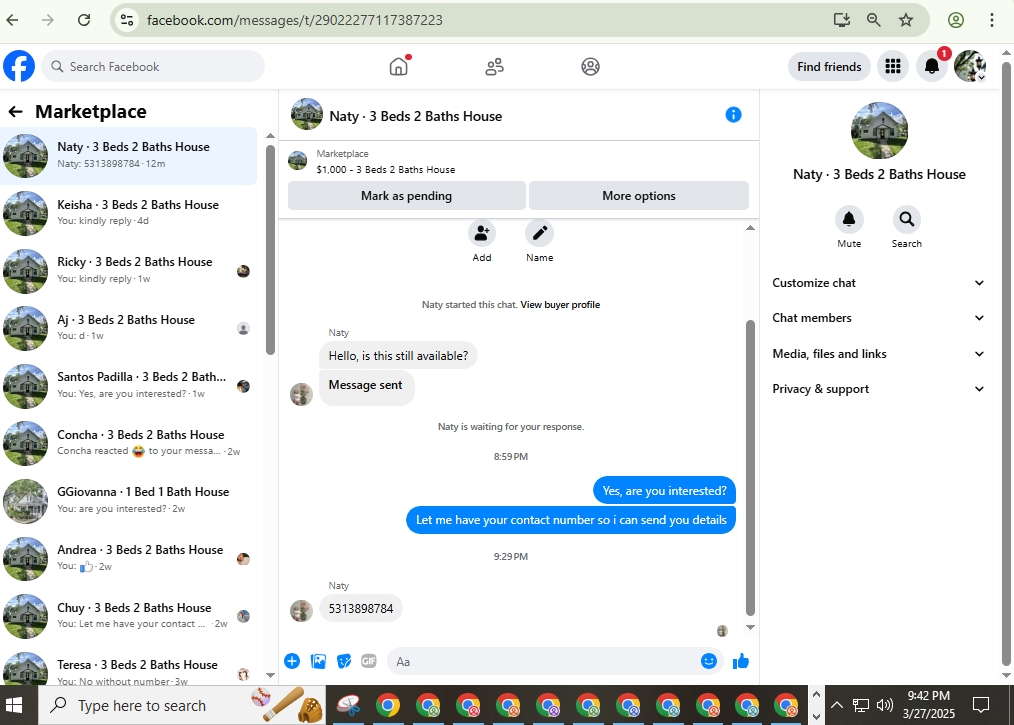Viewport: 1014px width, 725px height.
Task: Go back with Marketplace arrow
Action: coord(16,112)
